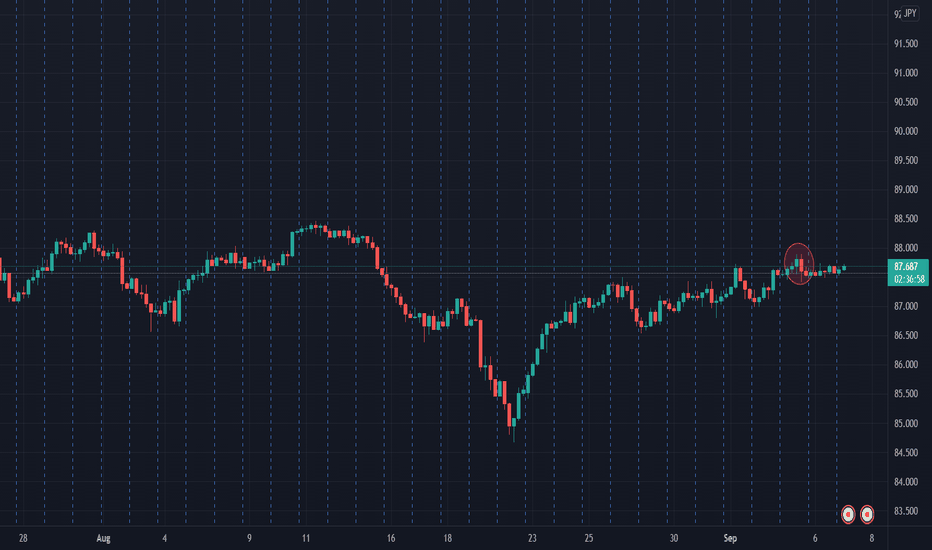Screen dimensions: 932x550
Task: Click the 11 date label on time axis
Action: [306, 538]
